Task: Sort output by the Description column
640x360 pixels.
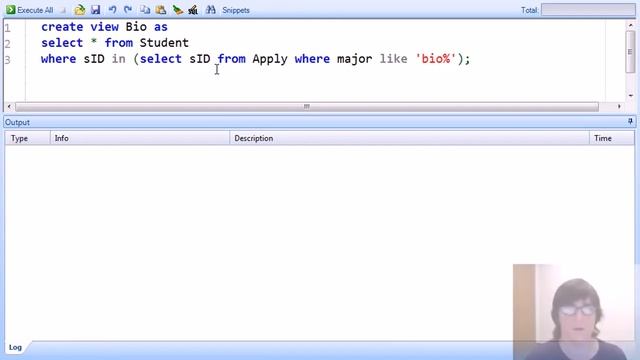Action: pyautogui.click(x=409, y=138)
